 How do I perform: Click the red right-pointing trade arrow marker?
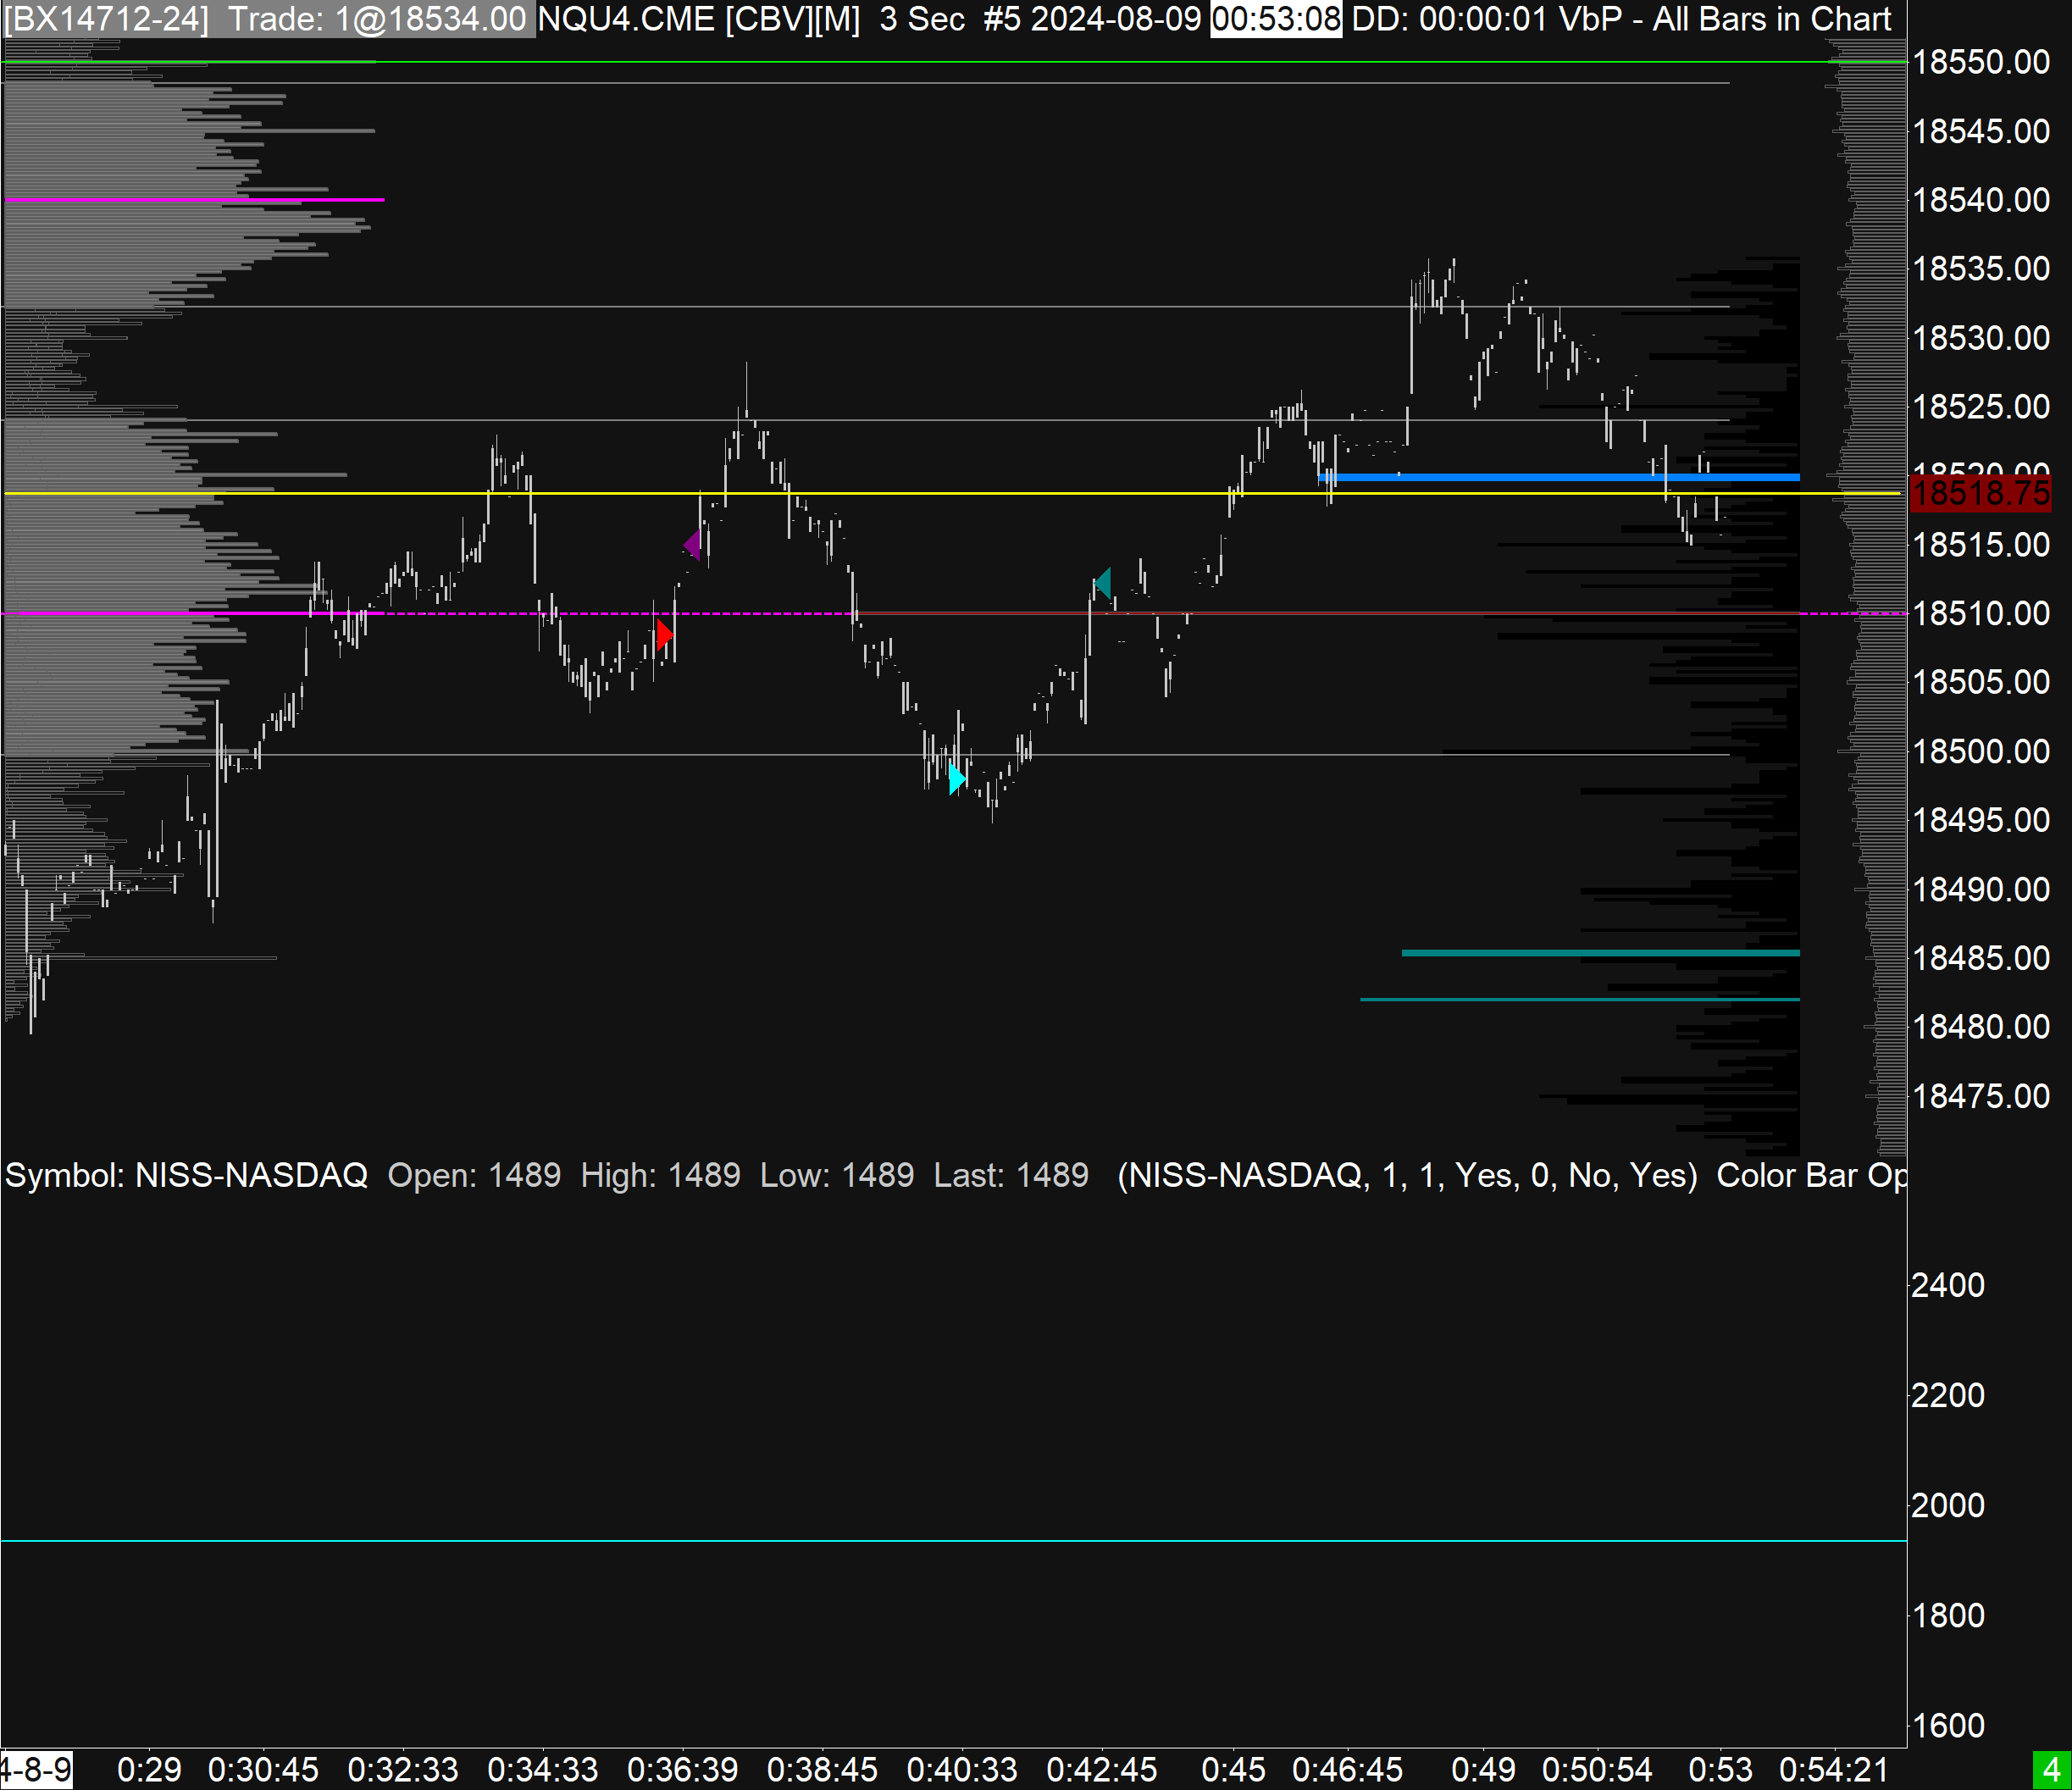(x=665, y=634)
